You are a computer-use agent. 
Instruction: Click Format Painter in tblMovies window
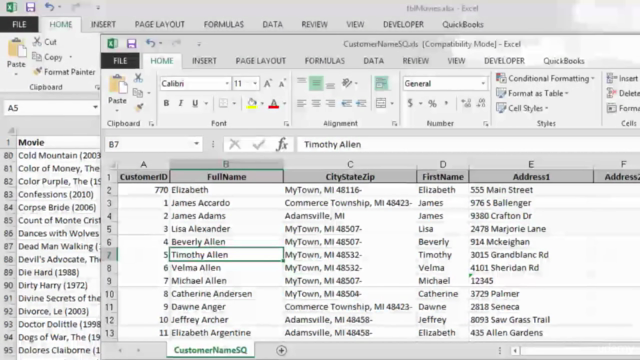point(64,72)
